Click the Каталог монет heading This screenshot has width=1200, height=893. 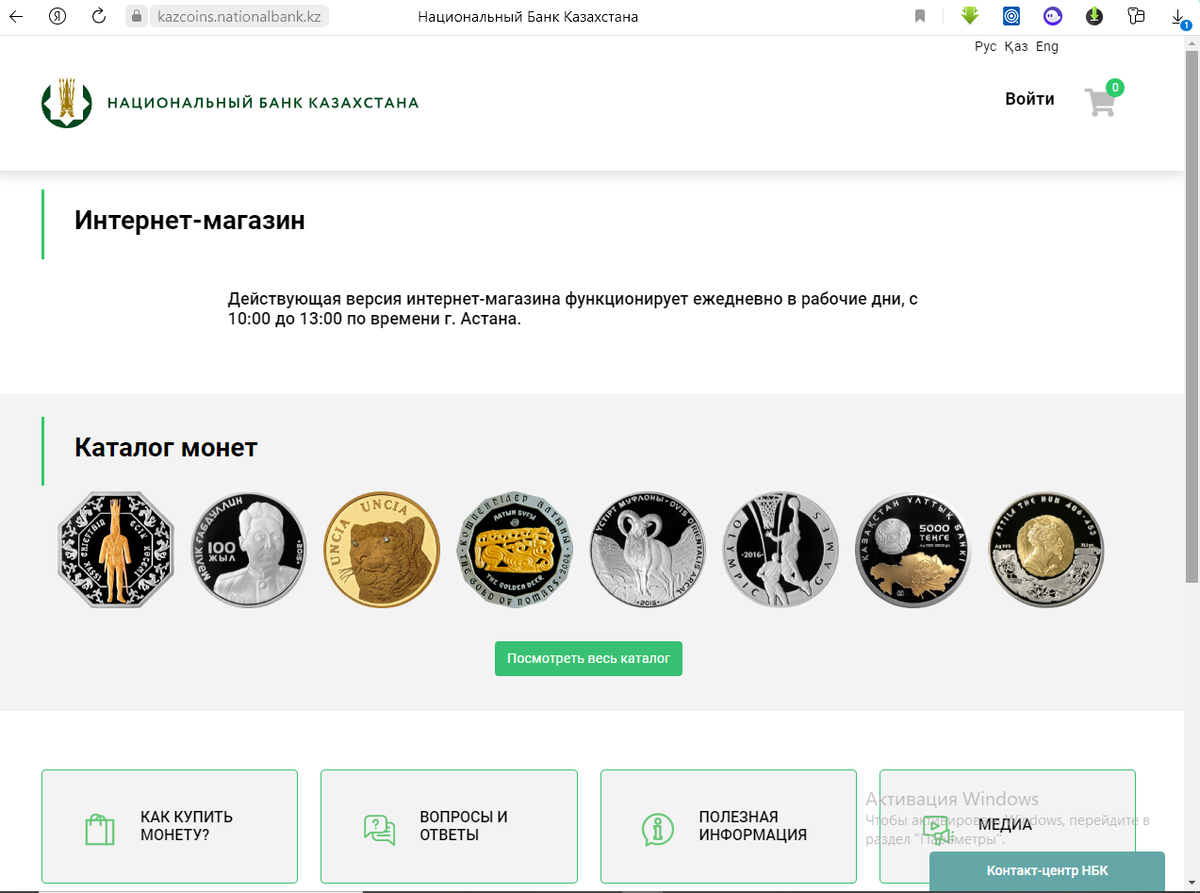[166, 447]
